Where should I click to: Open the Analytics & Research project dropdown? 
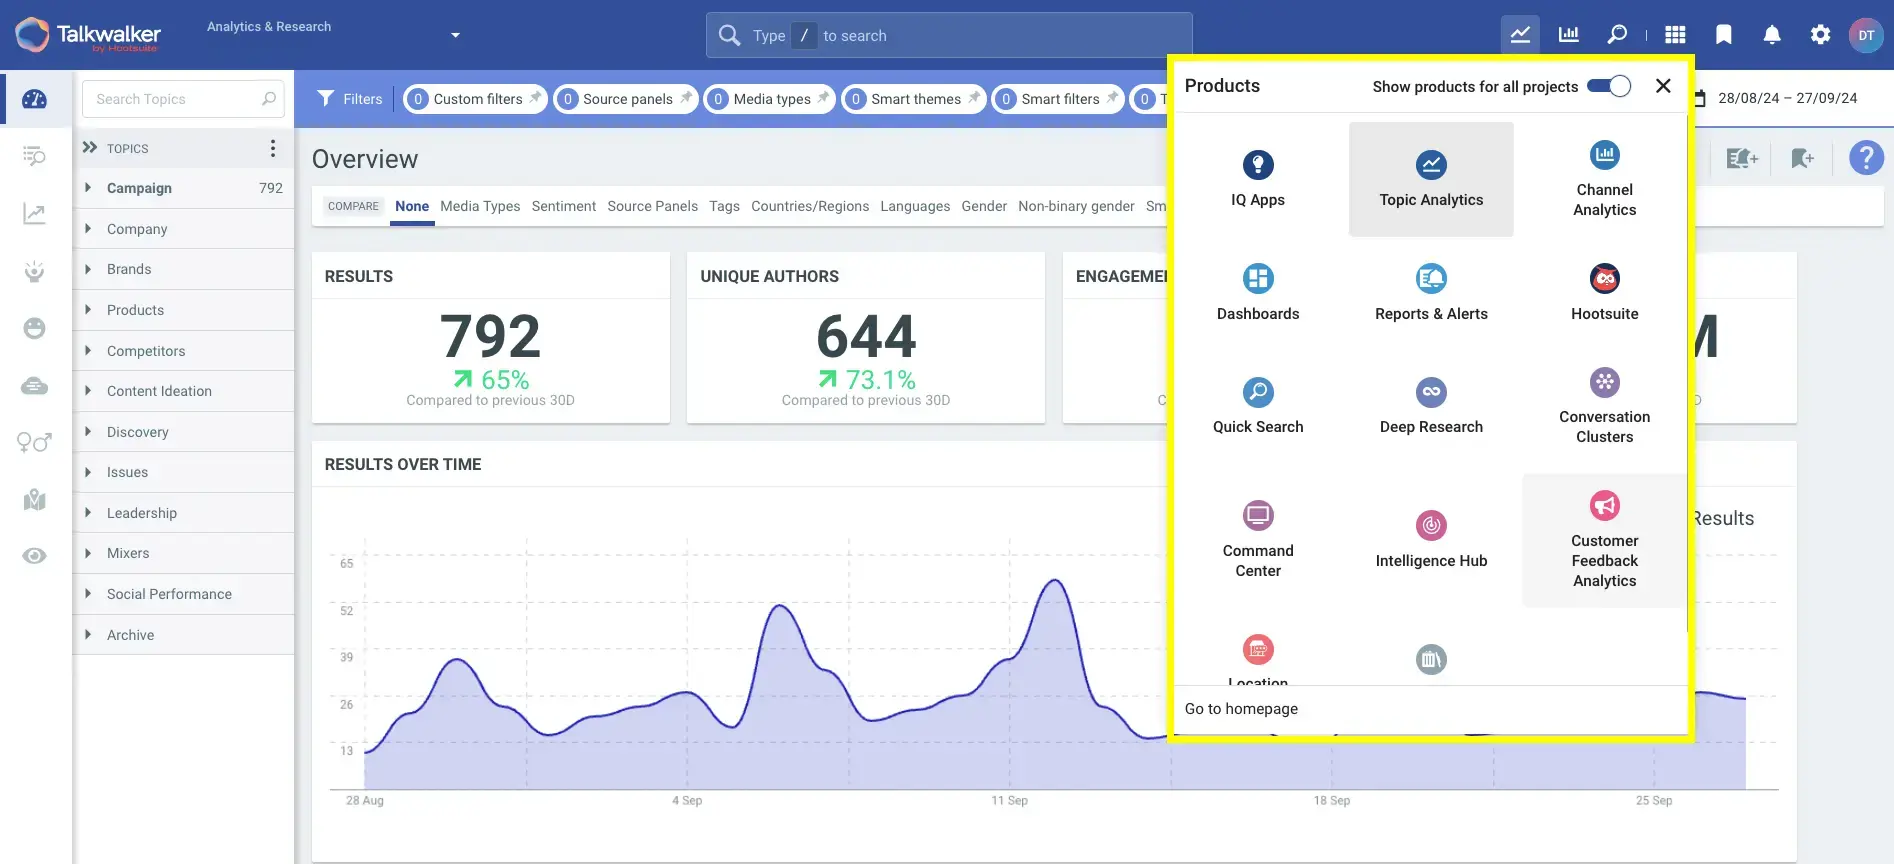[x=455, y=35]
